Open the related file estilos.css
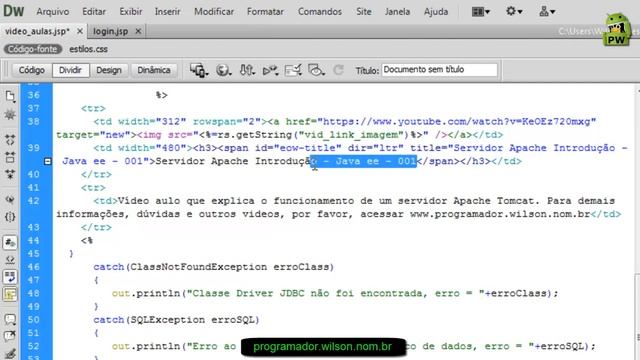640x360 pixels. tap(89, 49)
